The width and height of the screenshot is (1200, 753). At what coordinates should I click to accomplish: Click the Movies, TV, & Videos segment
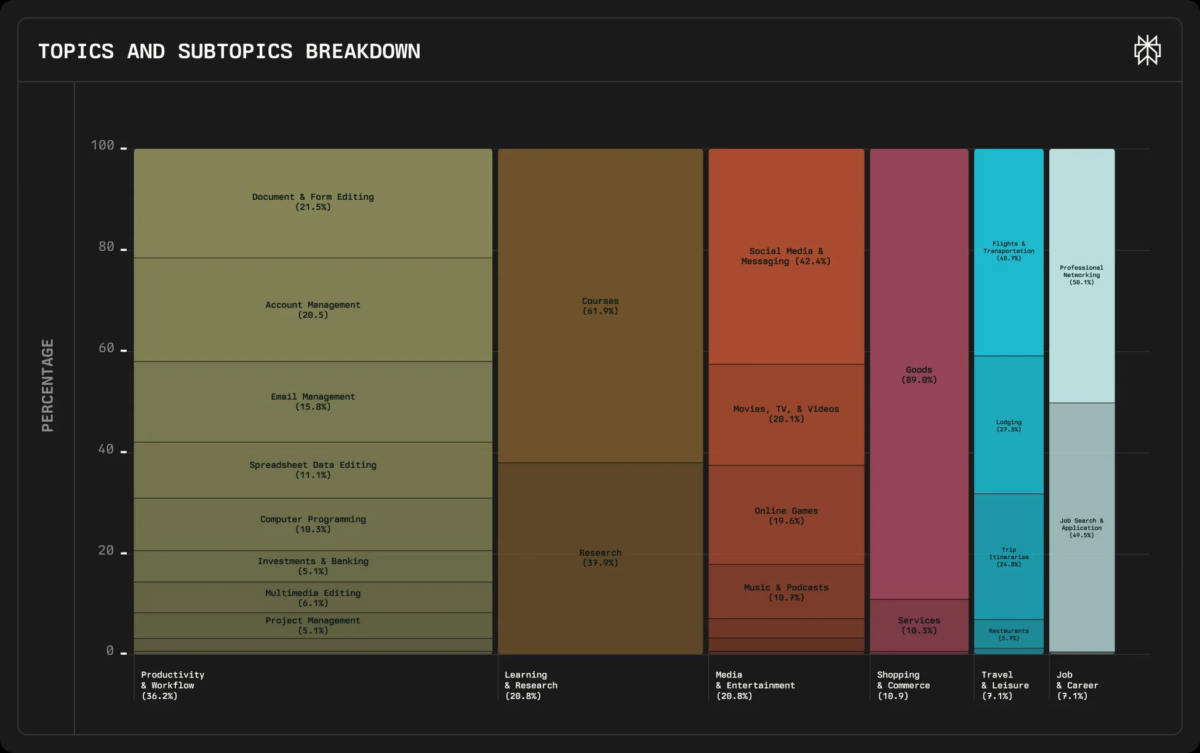785,414
